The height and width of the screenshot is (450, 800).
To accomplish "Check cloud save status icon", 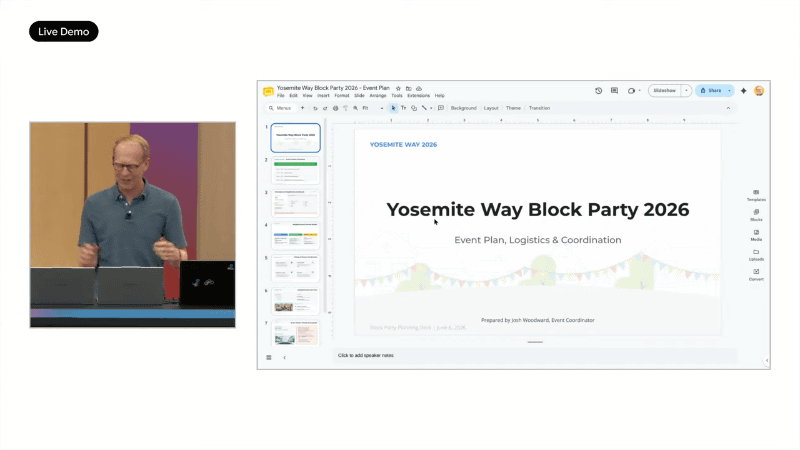I will (x=419, y=88).
